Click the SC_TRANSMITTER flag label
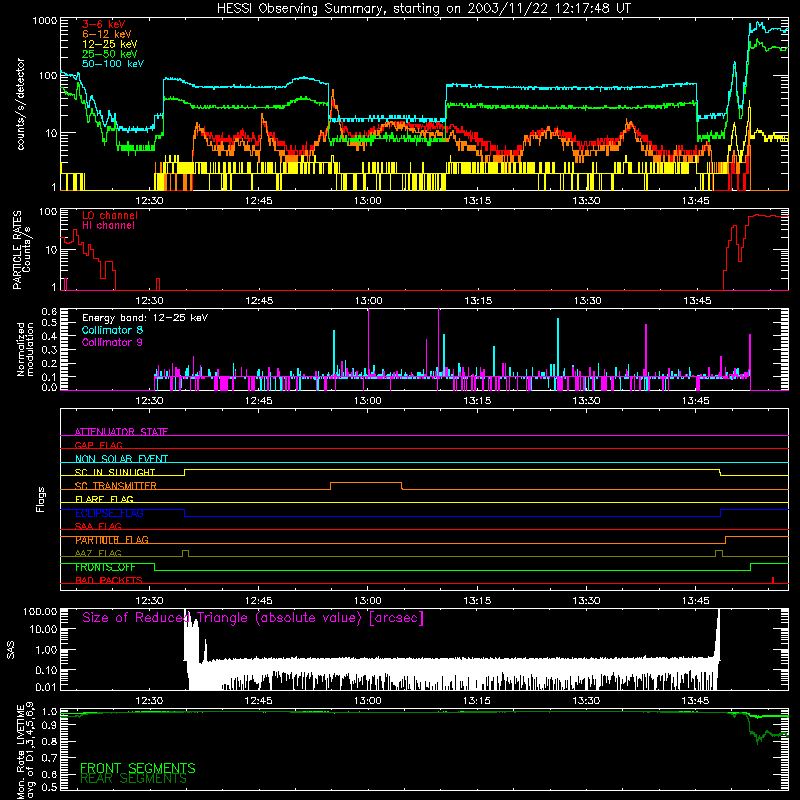Viewport: 800px width, 800px height. [x=115, y=486]
